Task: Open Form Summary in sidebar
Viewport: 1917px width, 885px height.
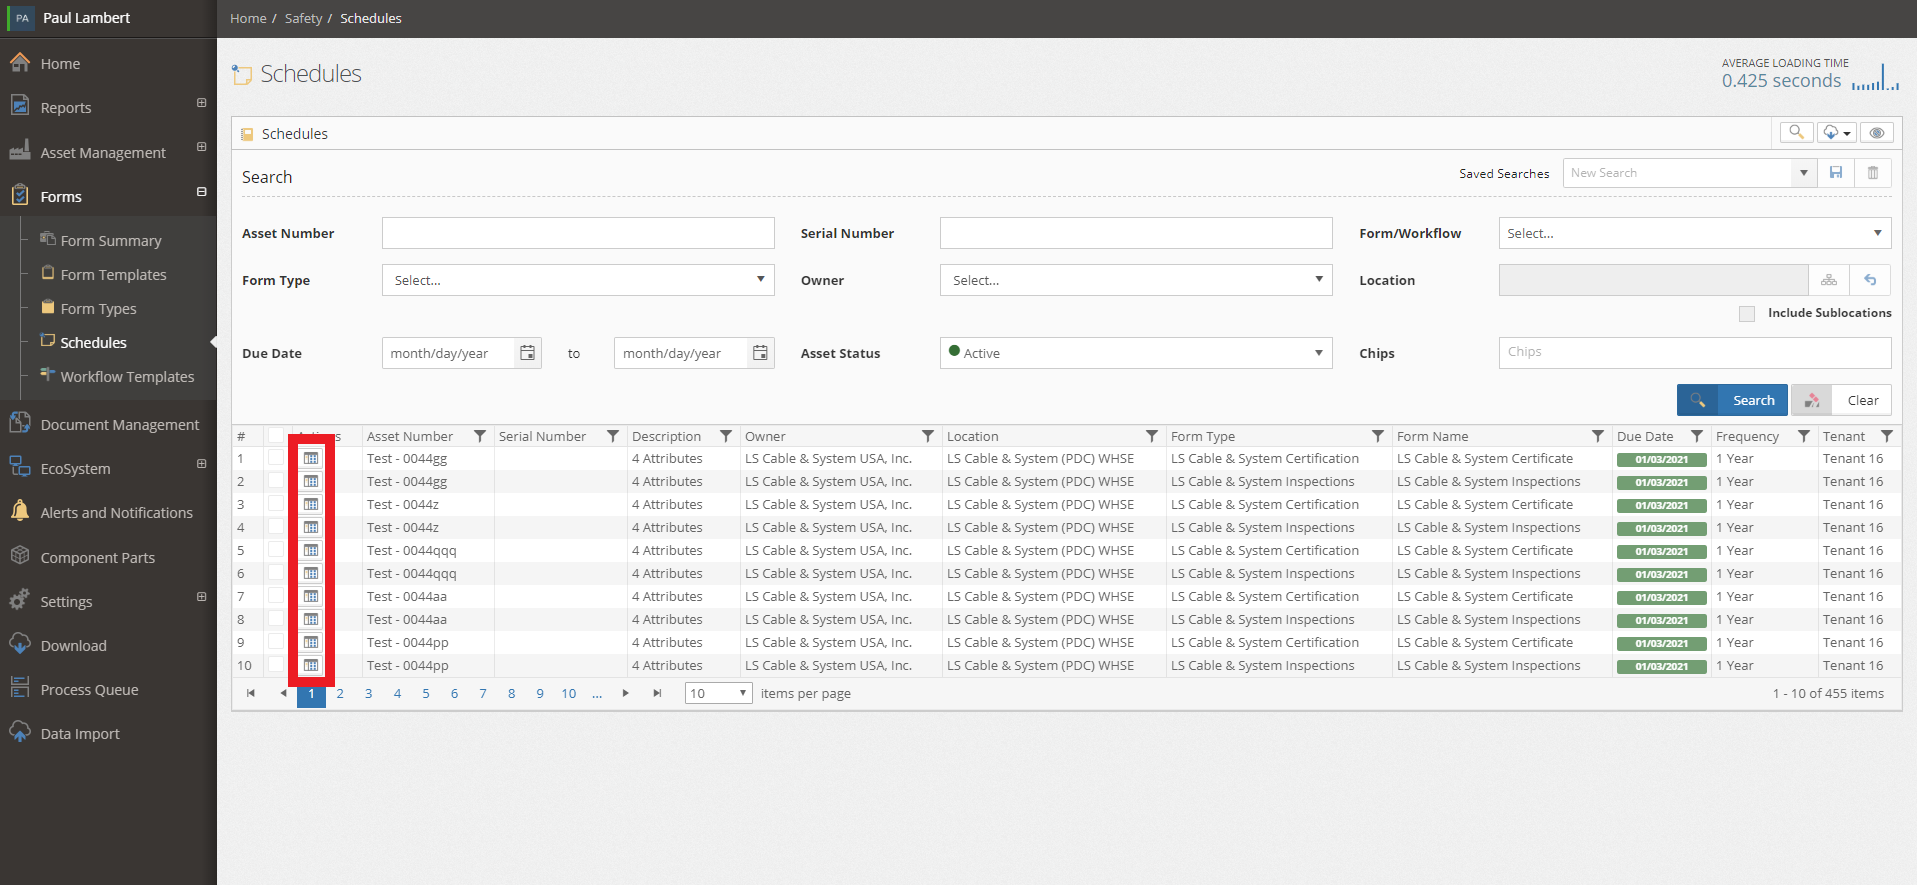Action: click(110, 241)
